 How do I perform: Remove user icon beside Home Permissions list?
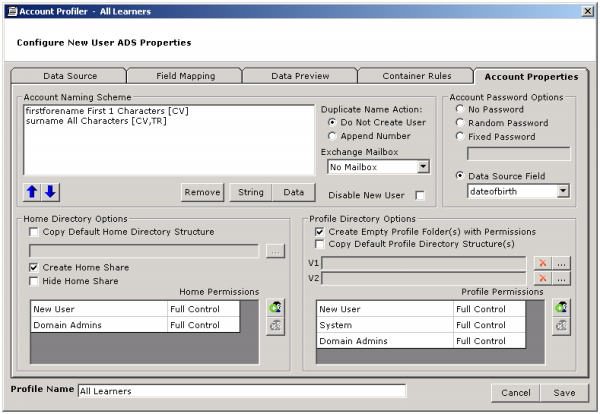pyautogui.click(x=276, y=326)
